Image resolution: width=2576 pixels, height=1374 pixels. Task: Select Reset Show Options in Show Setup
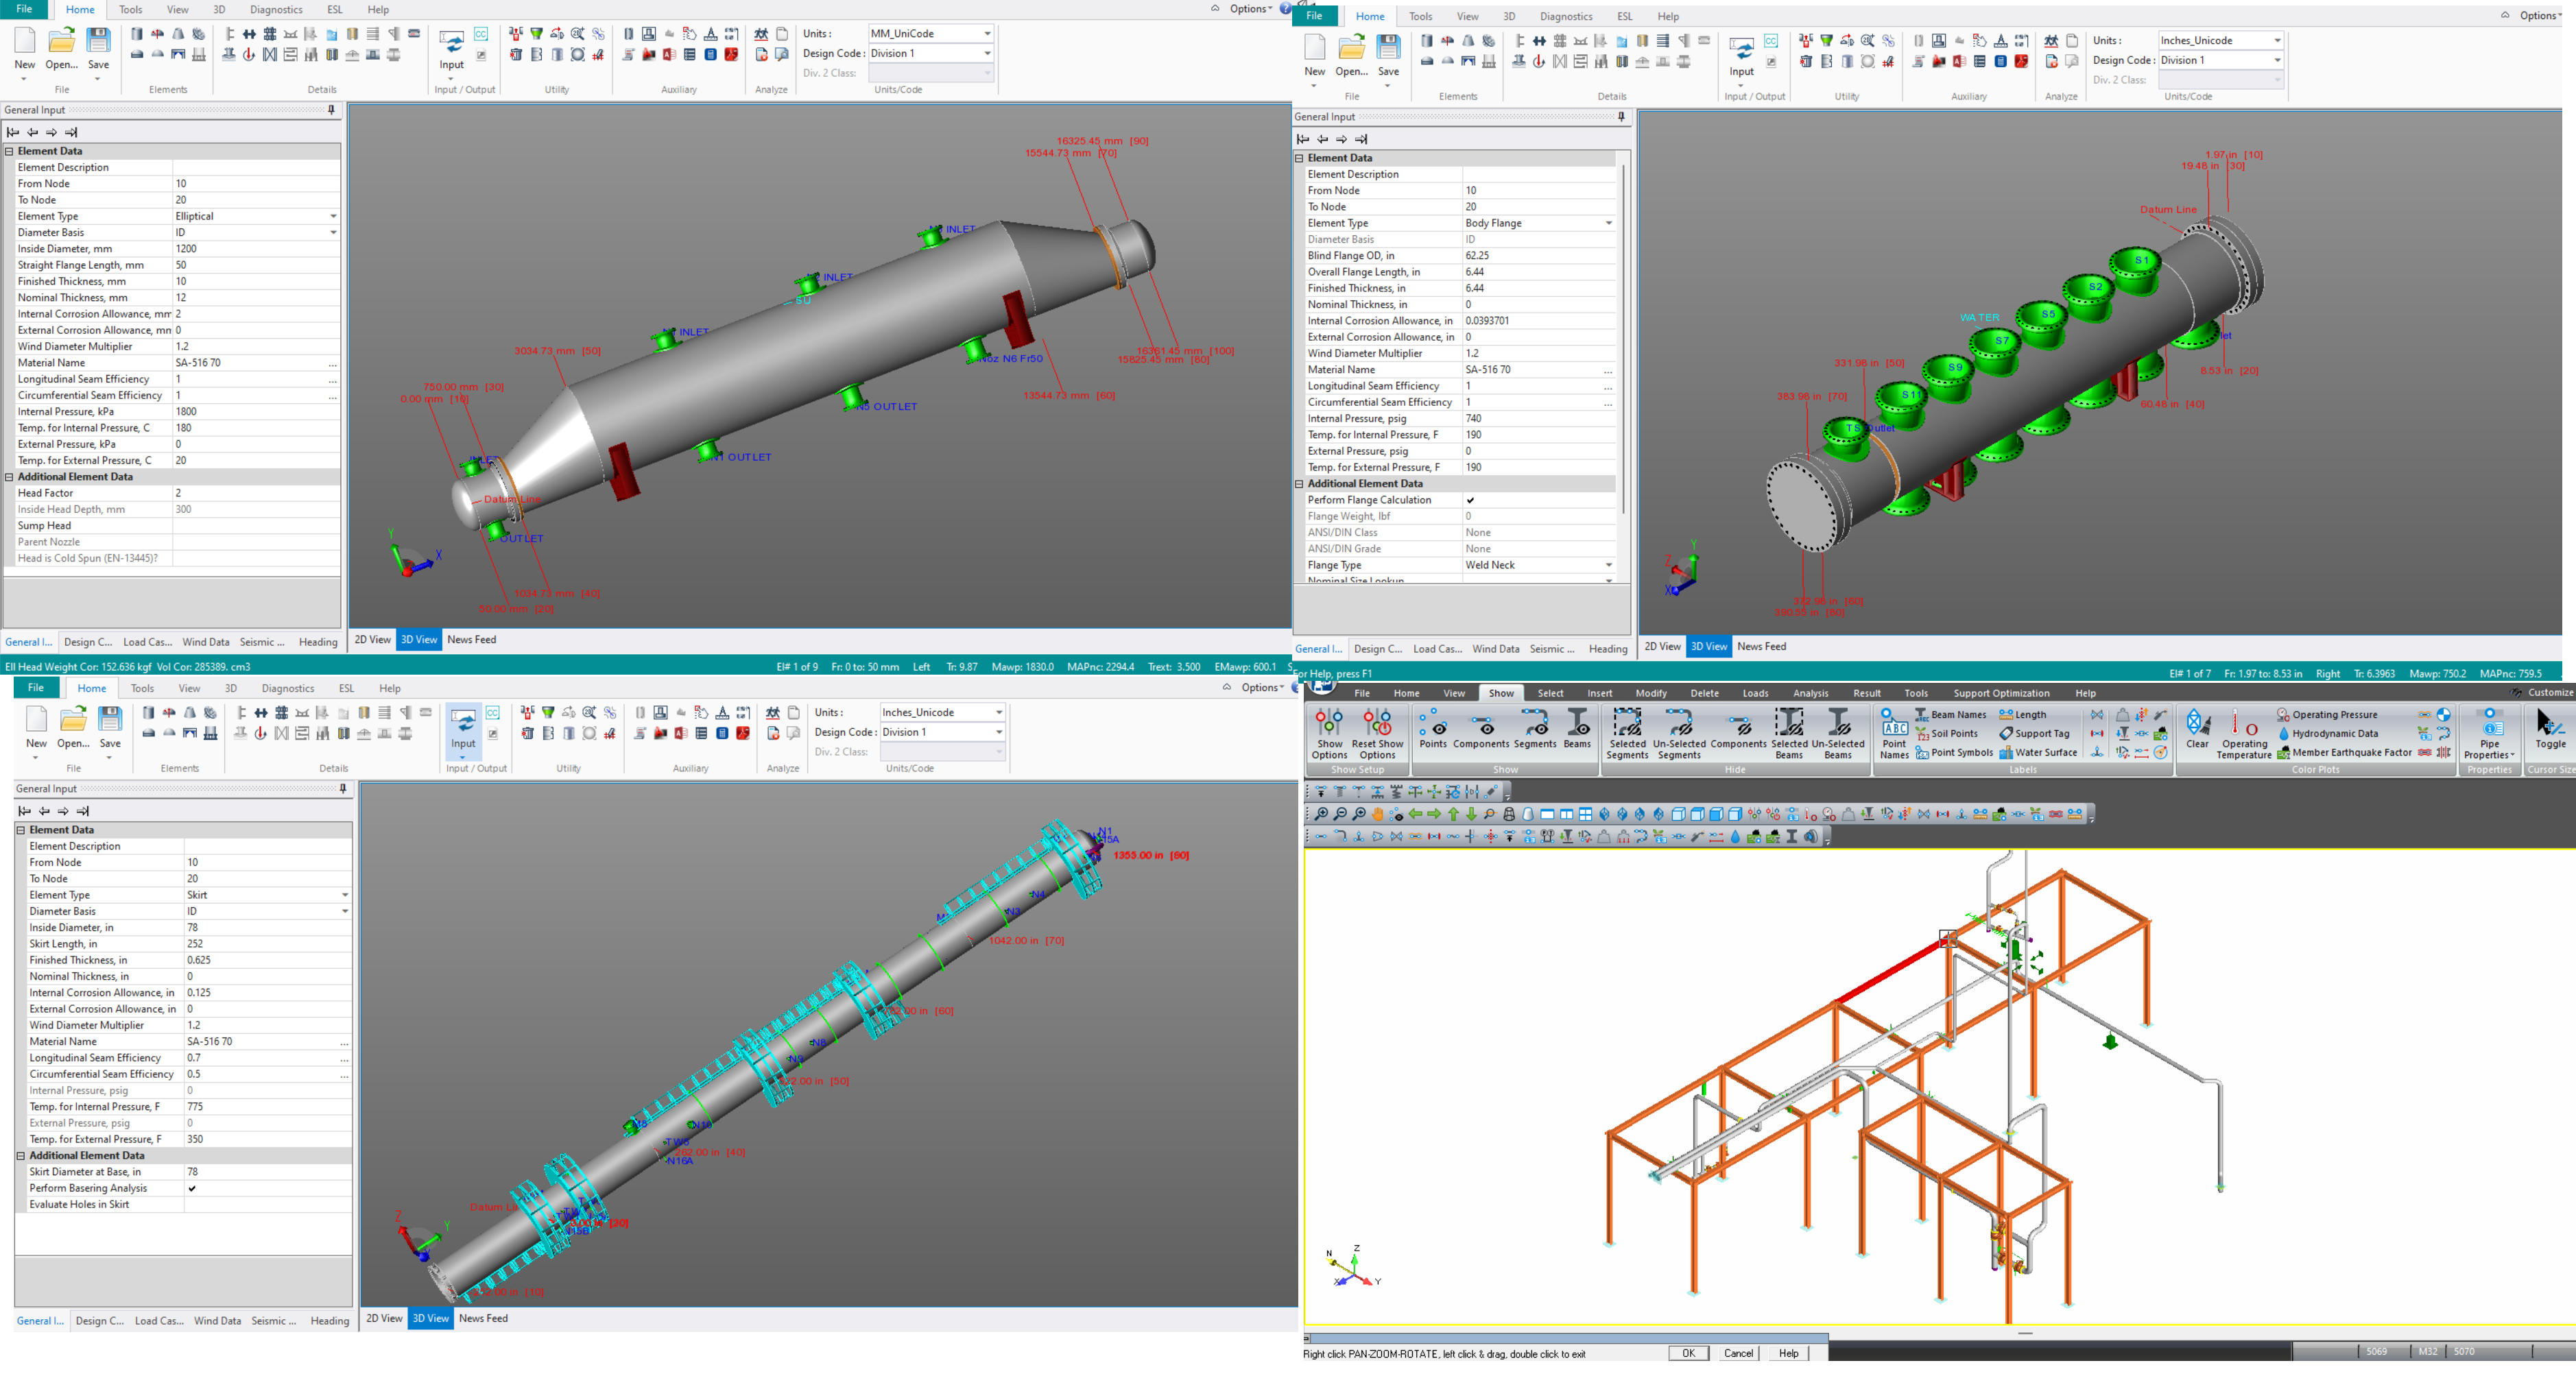click(x=1378, y=727)
